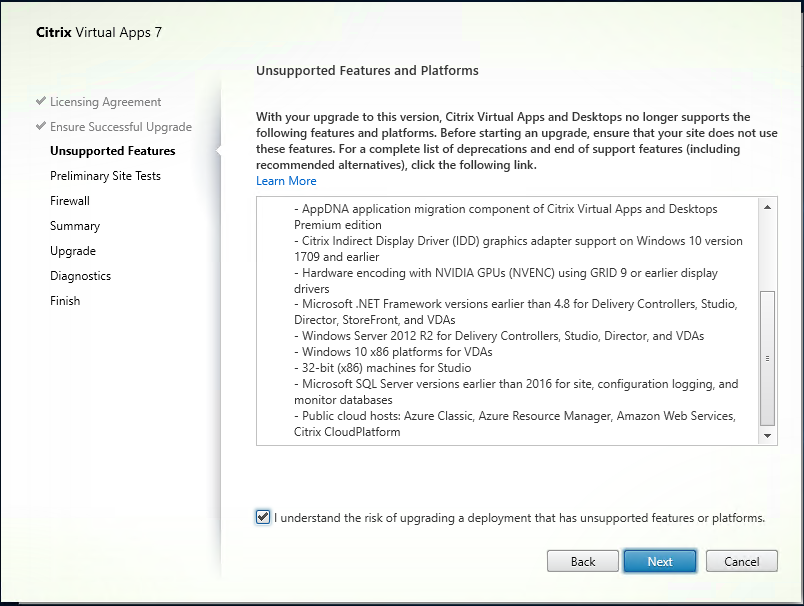Click the 'Hardware encoding with NVIDIA GPUs' entry
Viewport: 804px width, 606px height.
[x=506, y=280]
